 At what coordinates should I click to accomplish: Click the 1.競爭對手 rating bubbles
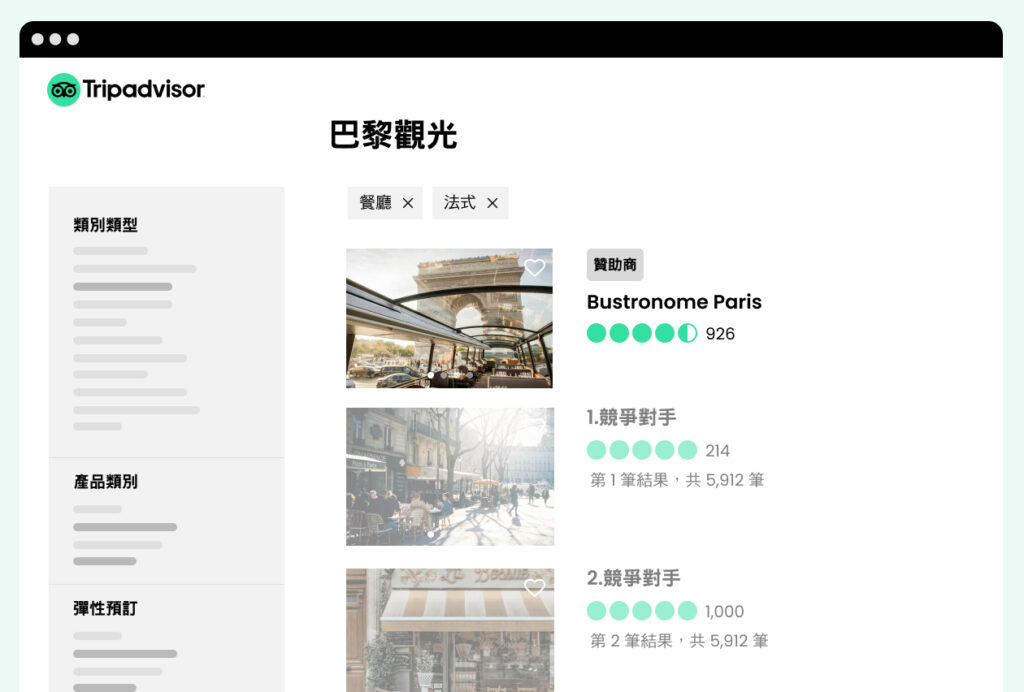pyautogui.click(x=642, y=450)
